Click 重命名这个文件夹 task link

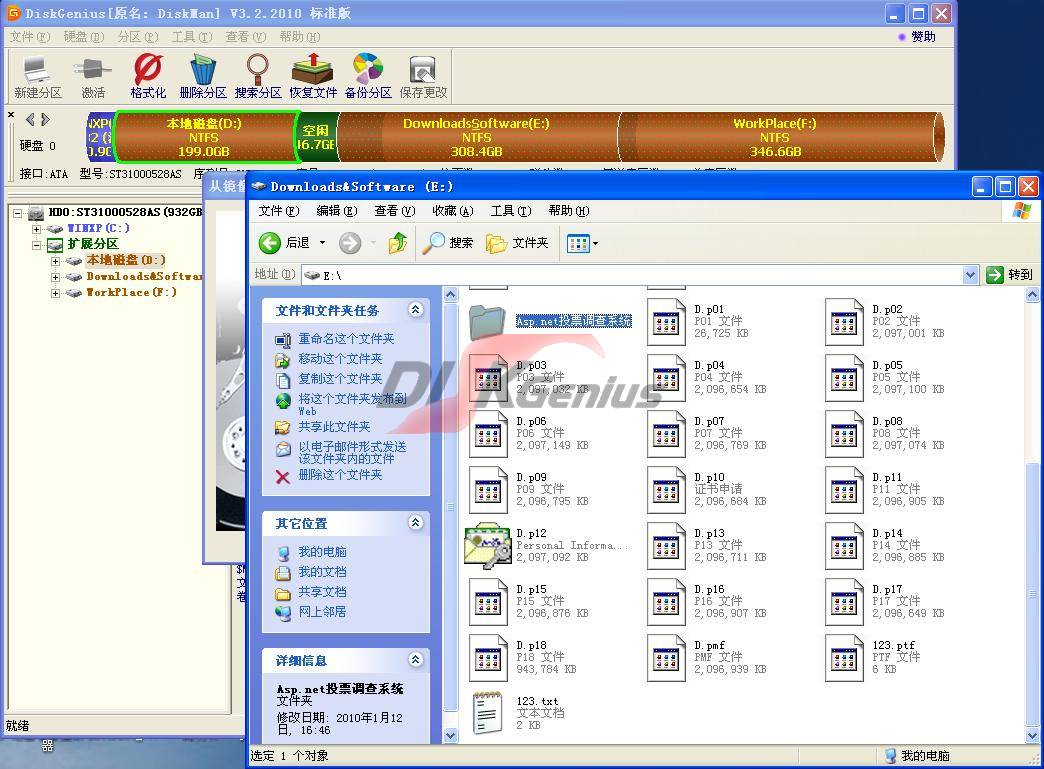346,339
